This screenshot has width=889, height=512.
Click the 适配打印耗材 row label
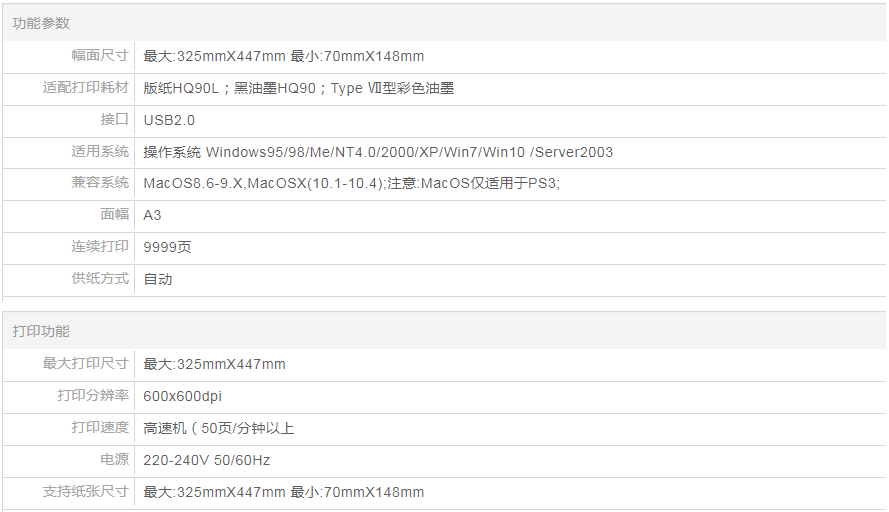point(86,88)
